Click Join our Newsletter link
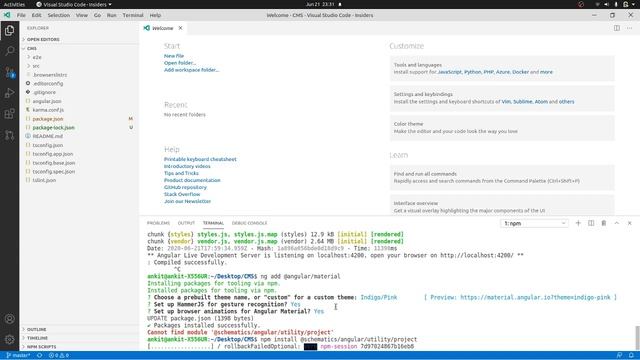The image size is (640, 360). point(187,201)
